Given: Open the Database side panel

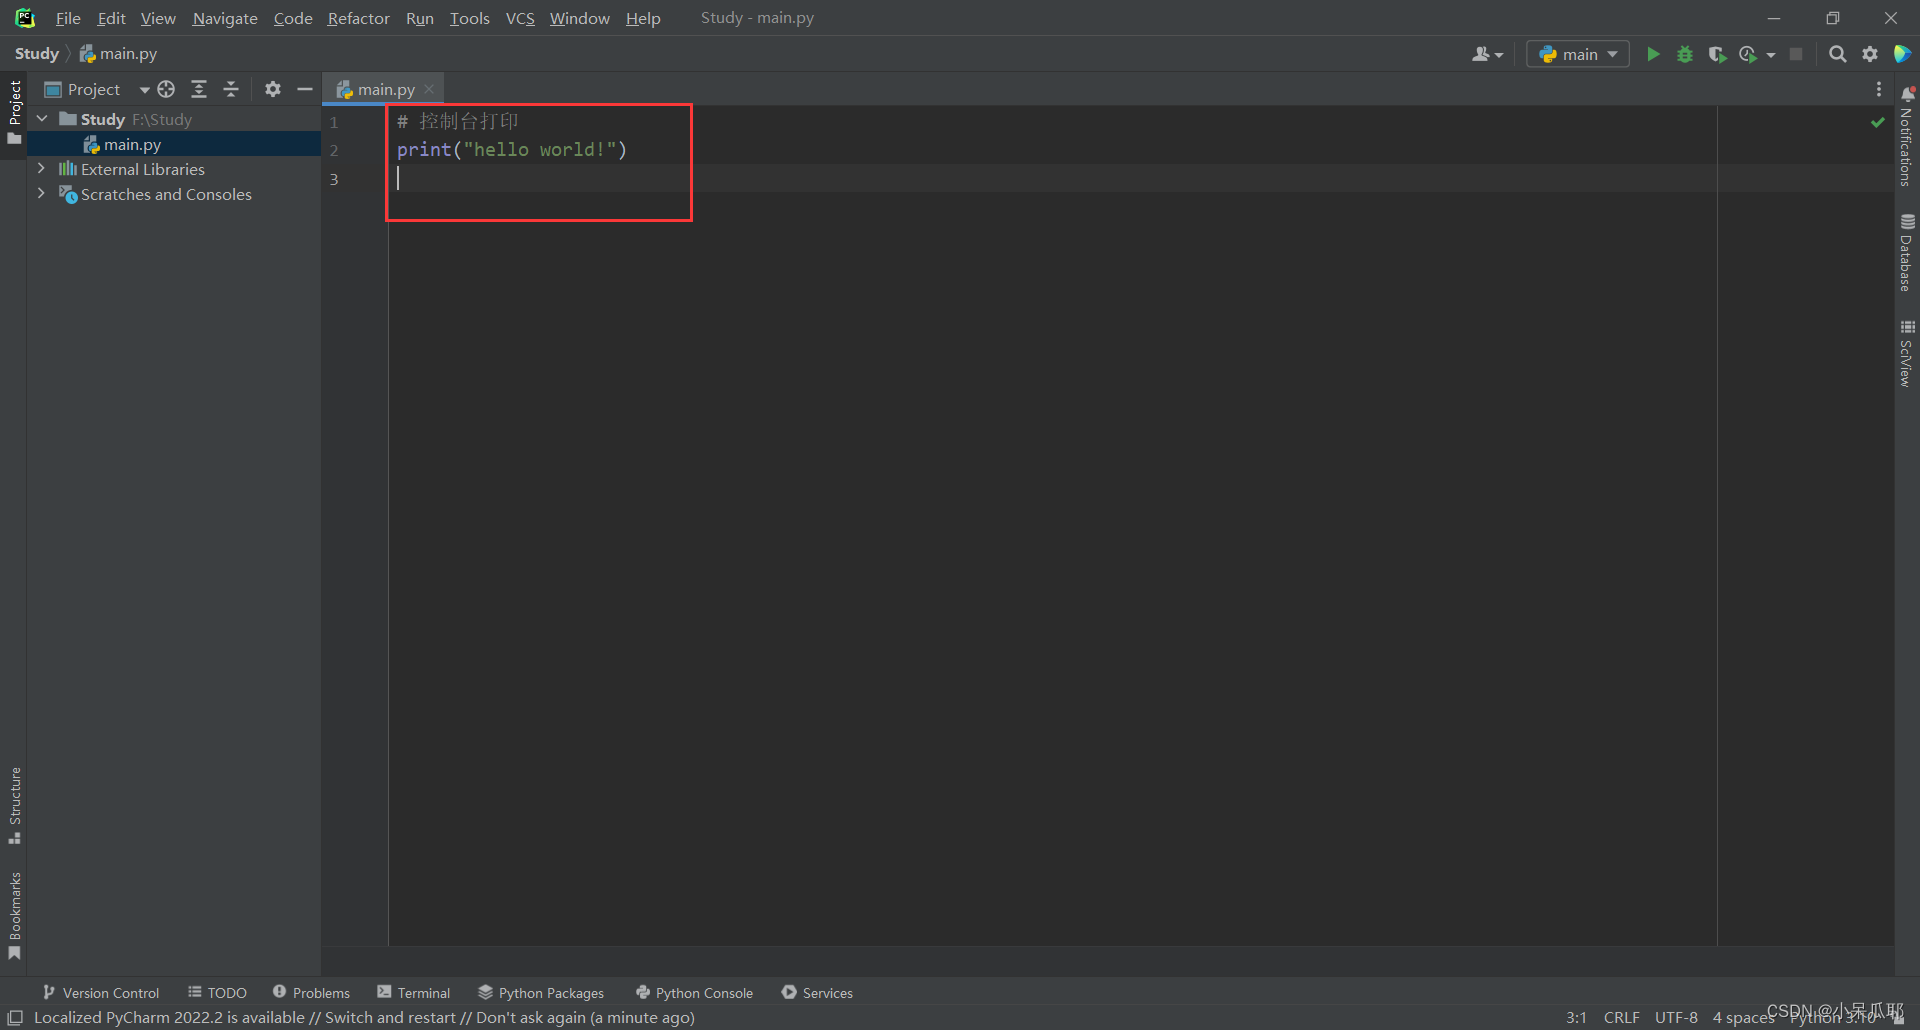Looking at the screenshot, I should pos(1907,253).
